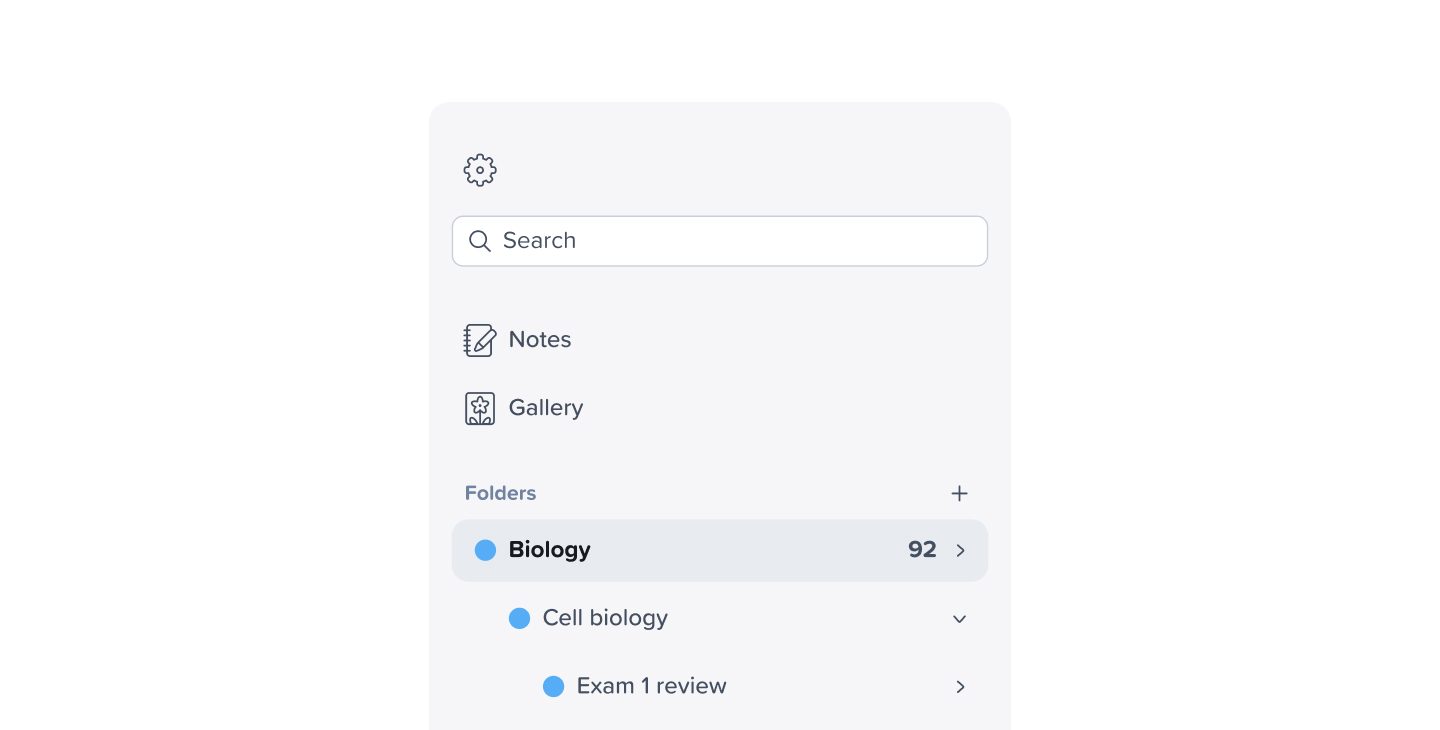Image resolution: width=1440 pixels, height=730 pixels.
Task: Click the 92 note count badge
Action: (921, 549)
